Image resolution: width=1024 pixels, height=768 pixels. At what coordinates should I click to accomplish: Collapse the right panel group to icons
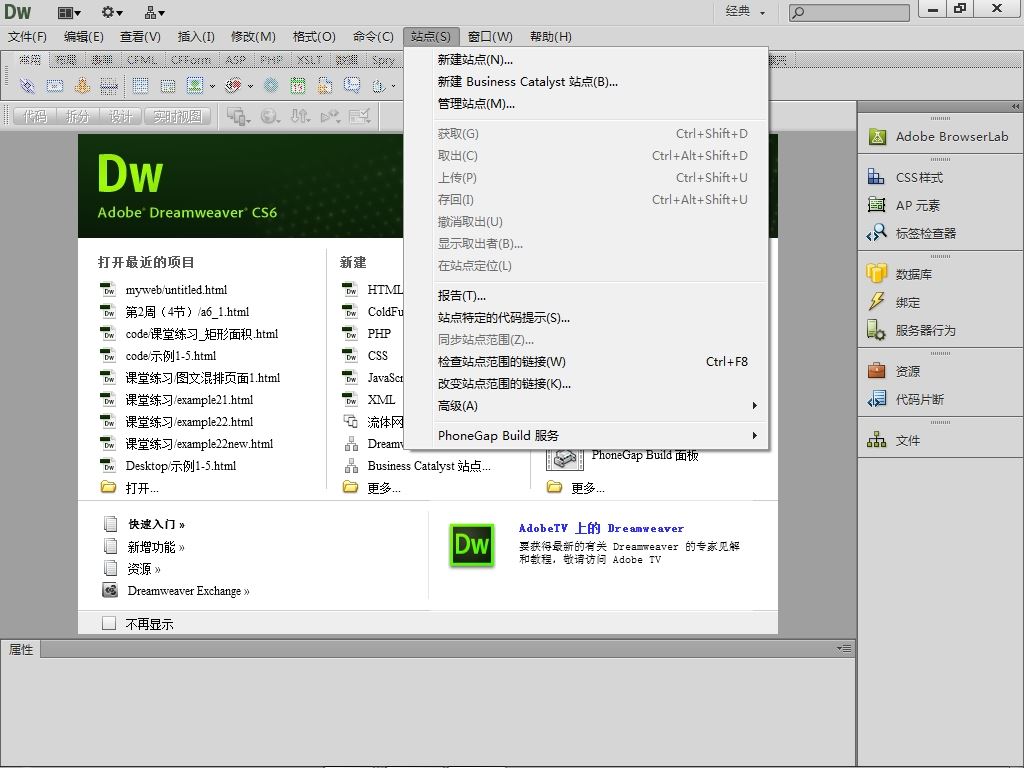1016,106
